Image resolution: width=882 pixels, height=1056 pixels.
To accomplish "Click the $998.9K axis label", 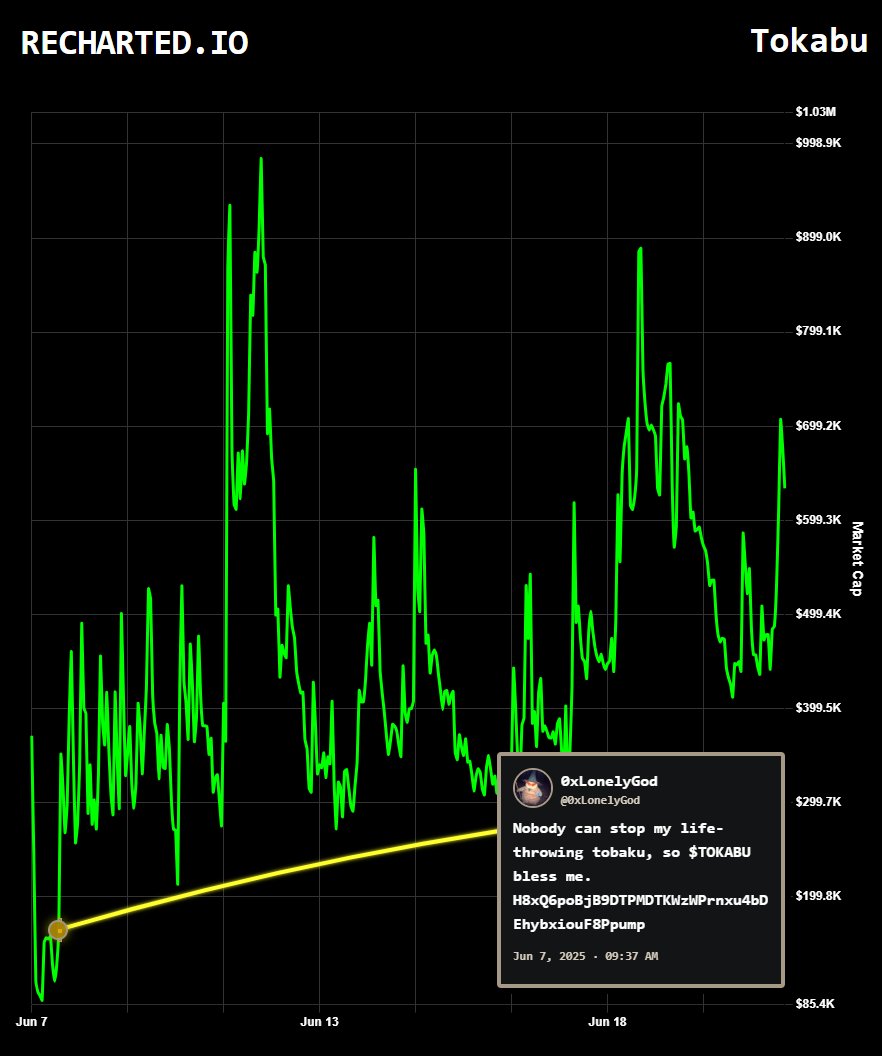I will [818, 143].
